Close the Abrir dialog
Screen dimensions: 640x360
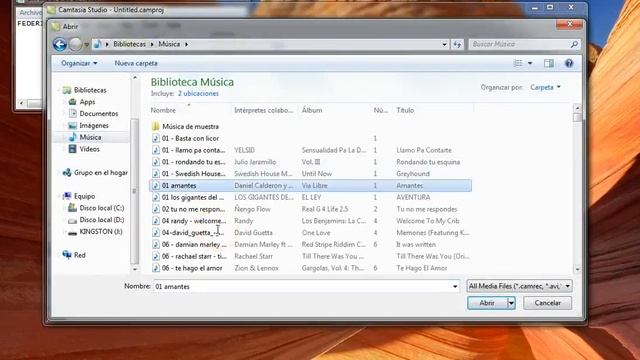point(570,25)
